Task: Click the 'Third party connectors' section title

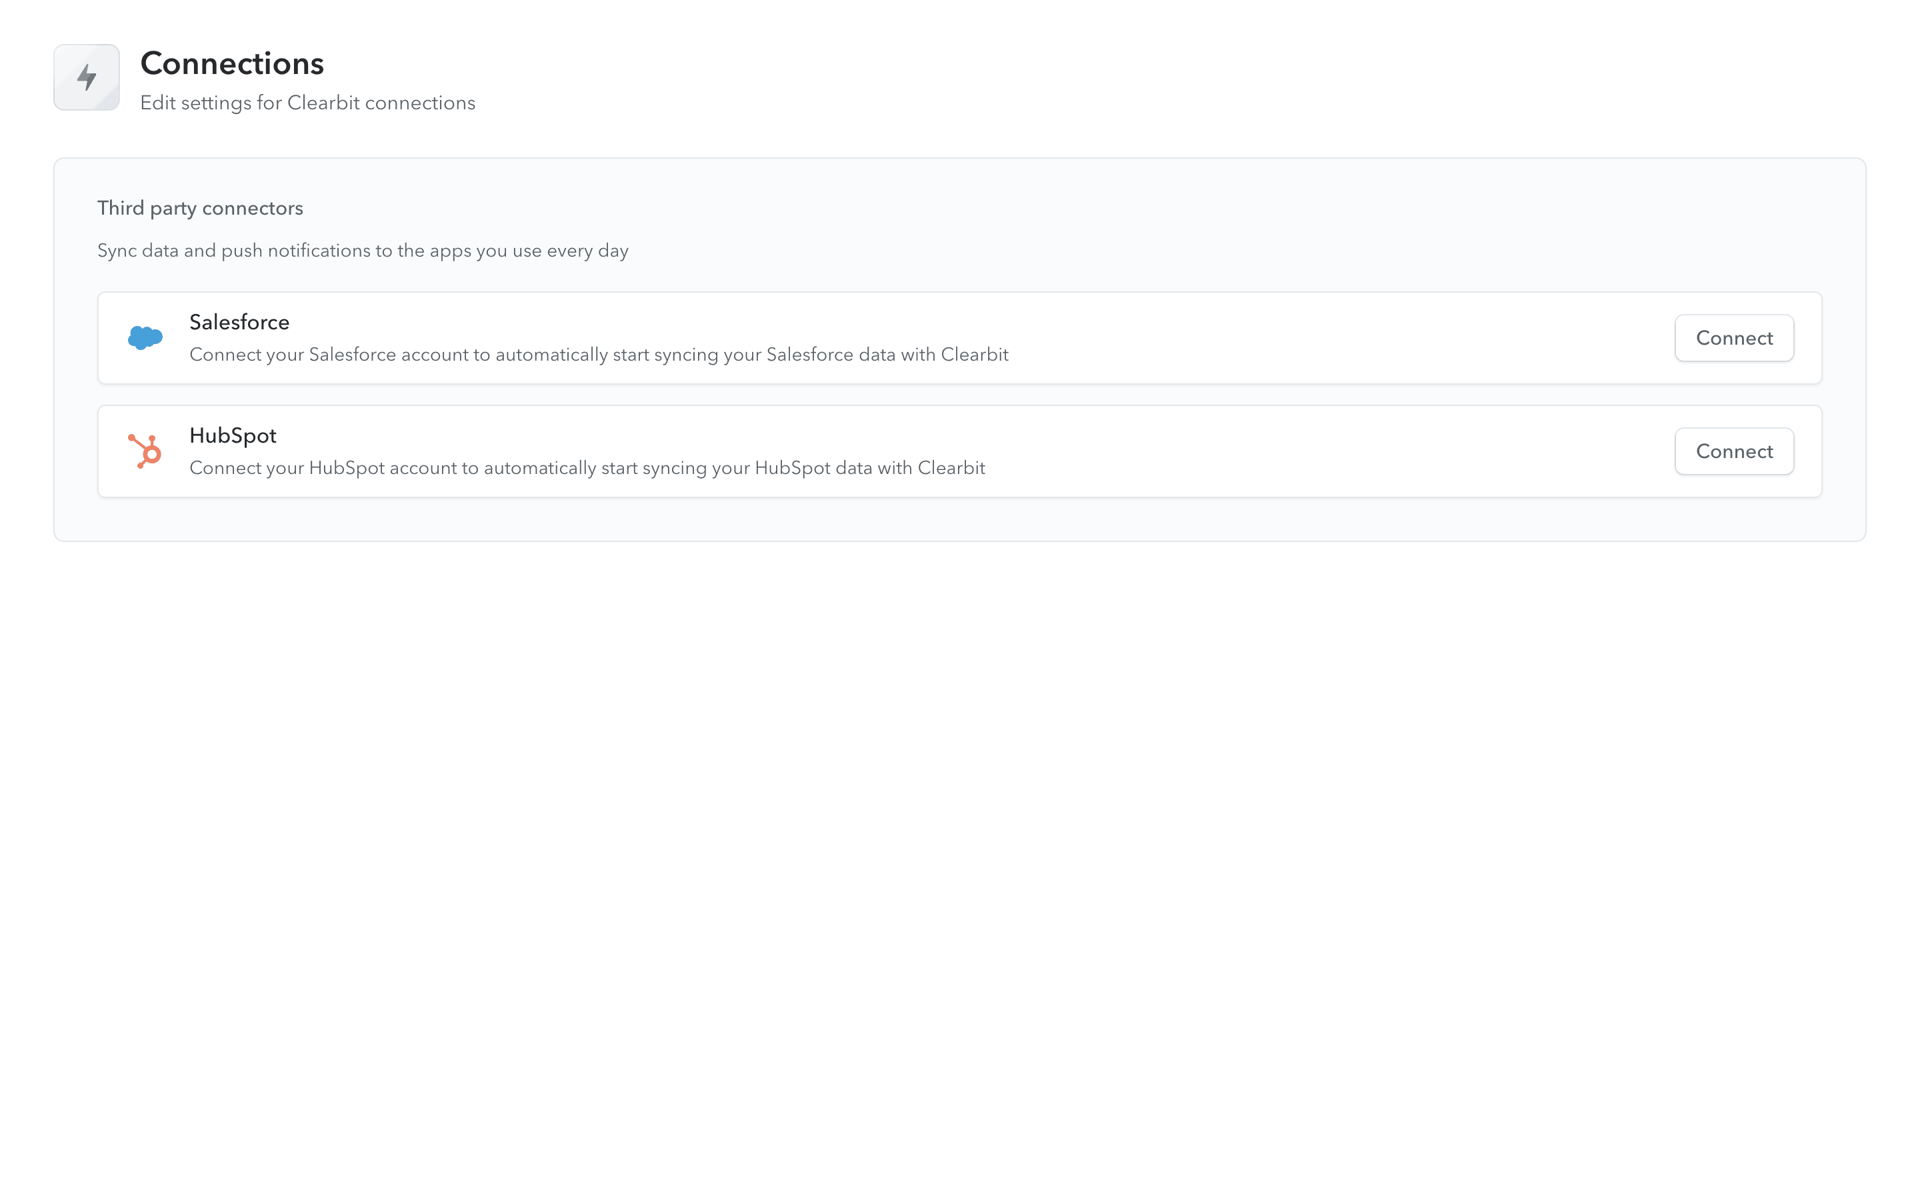Action: [200, 208]
